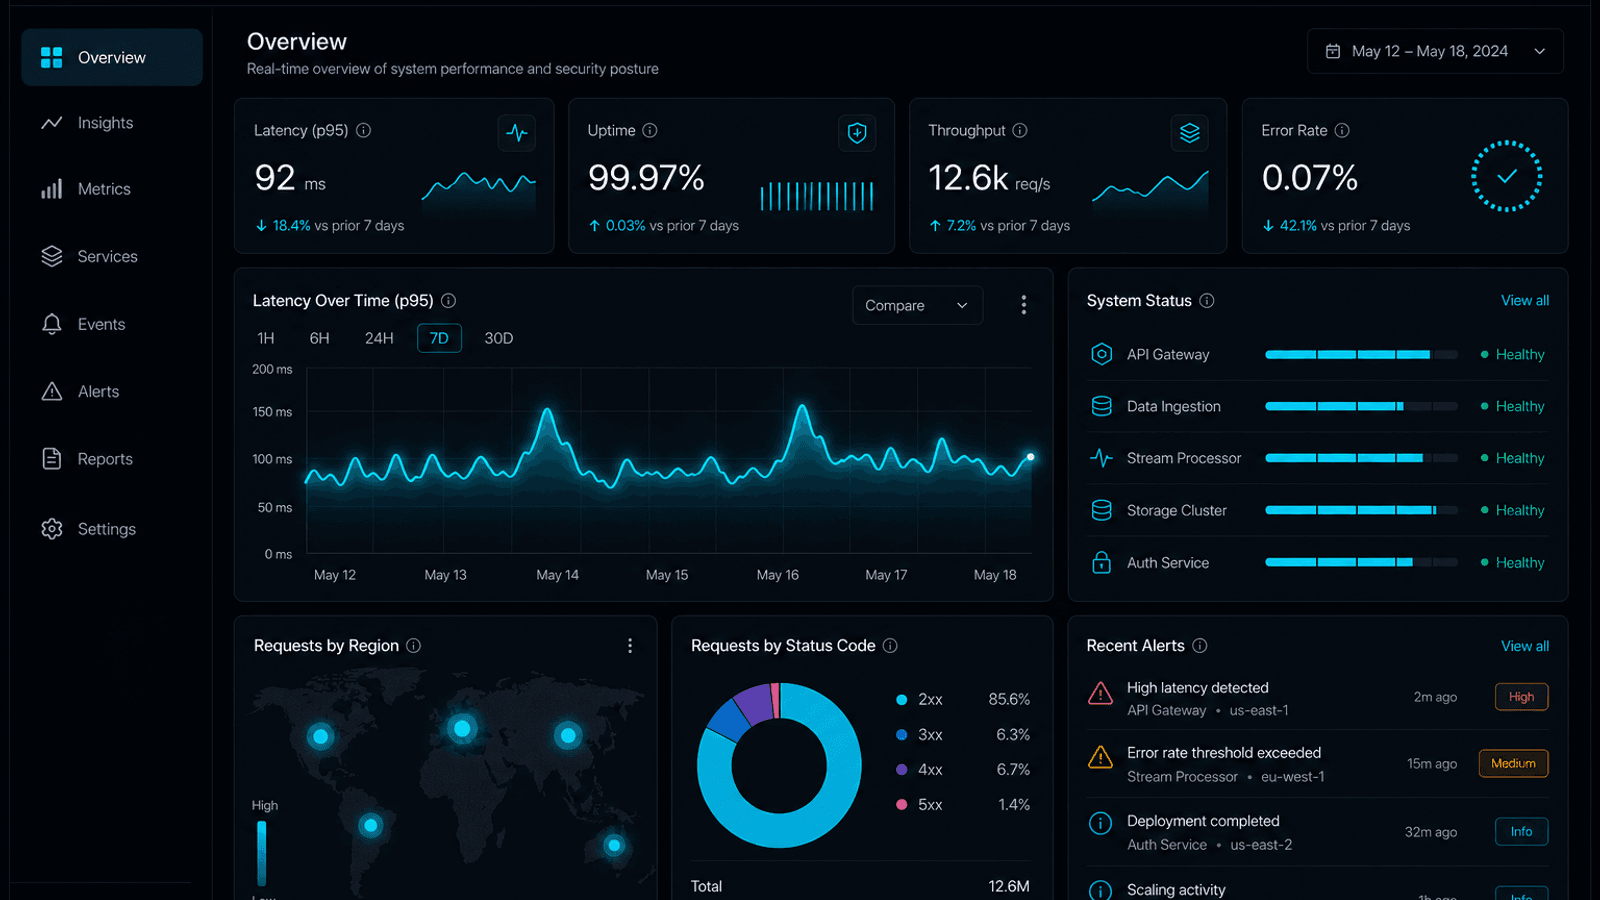
Task: Show info for Error Rate card
Action: click(1342, 130)
